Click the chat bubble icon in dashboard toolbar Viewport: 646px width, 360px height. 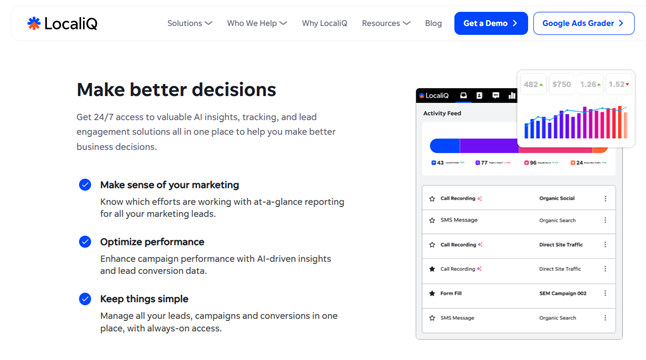point(496,96)
